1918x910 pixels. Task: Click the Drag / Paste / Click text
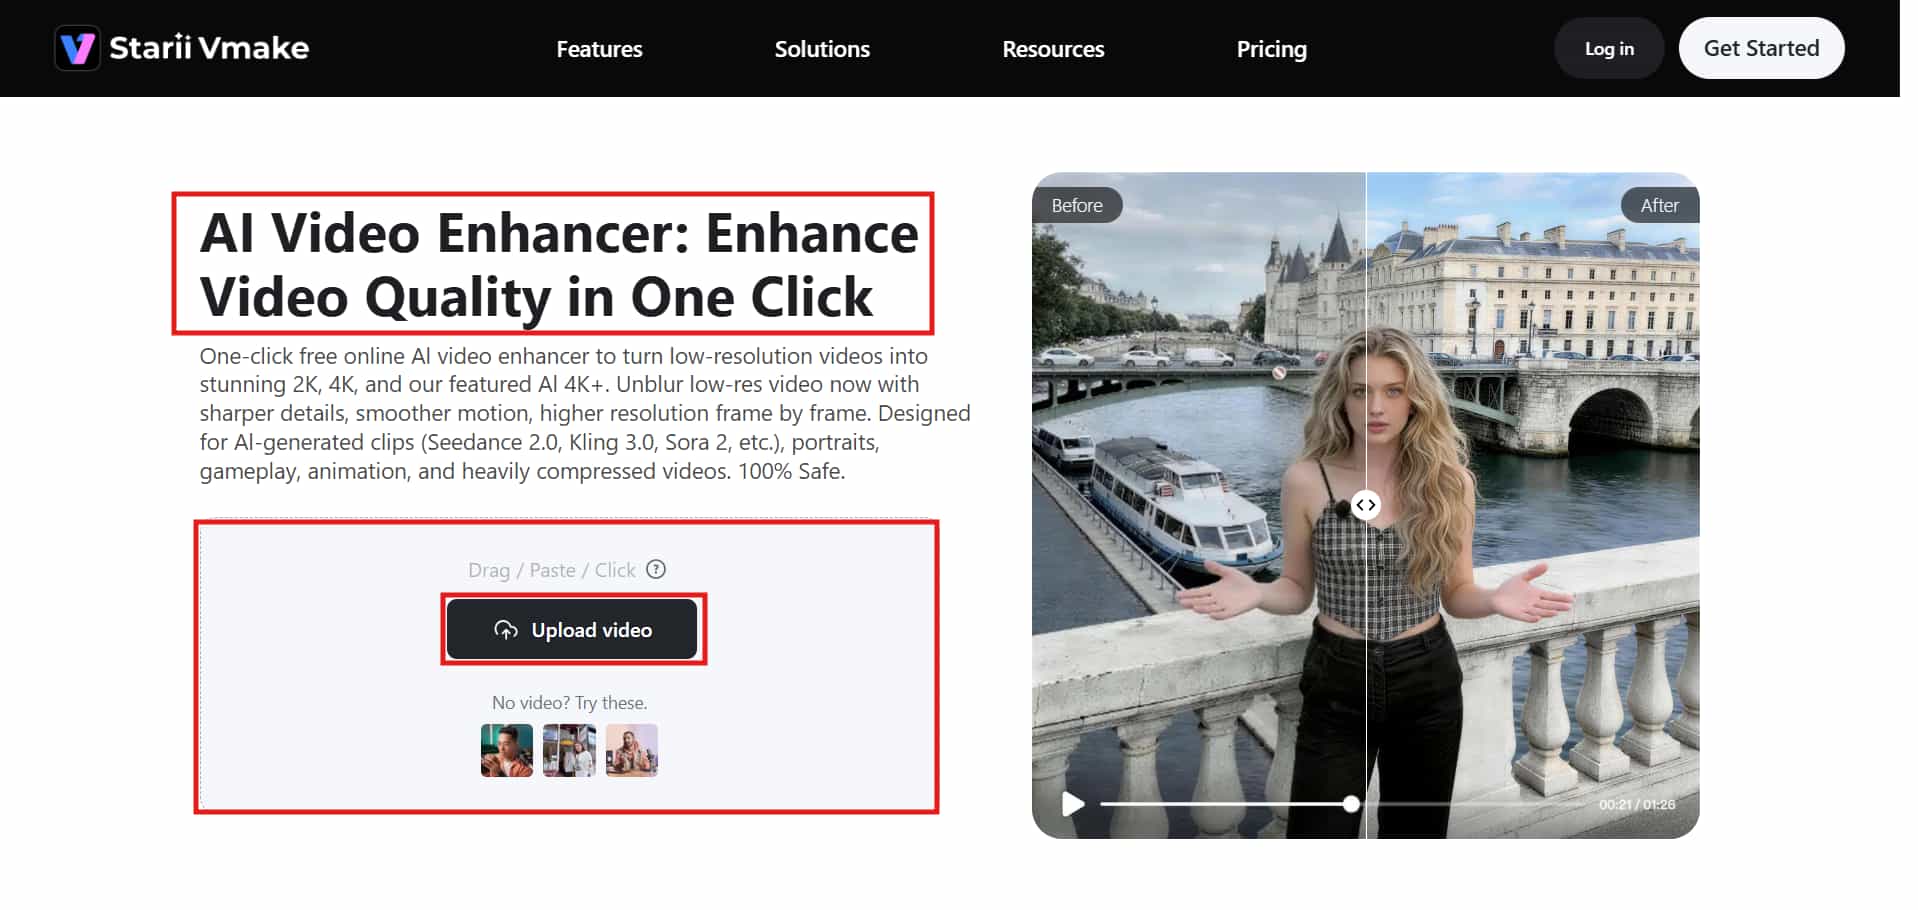pyautogui.click(x=552, y=570)
